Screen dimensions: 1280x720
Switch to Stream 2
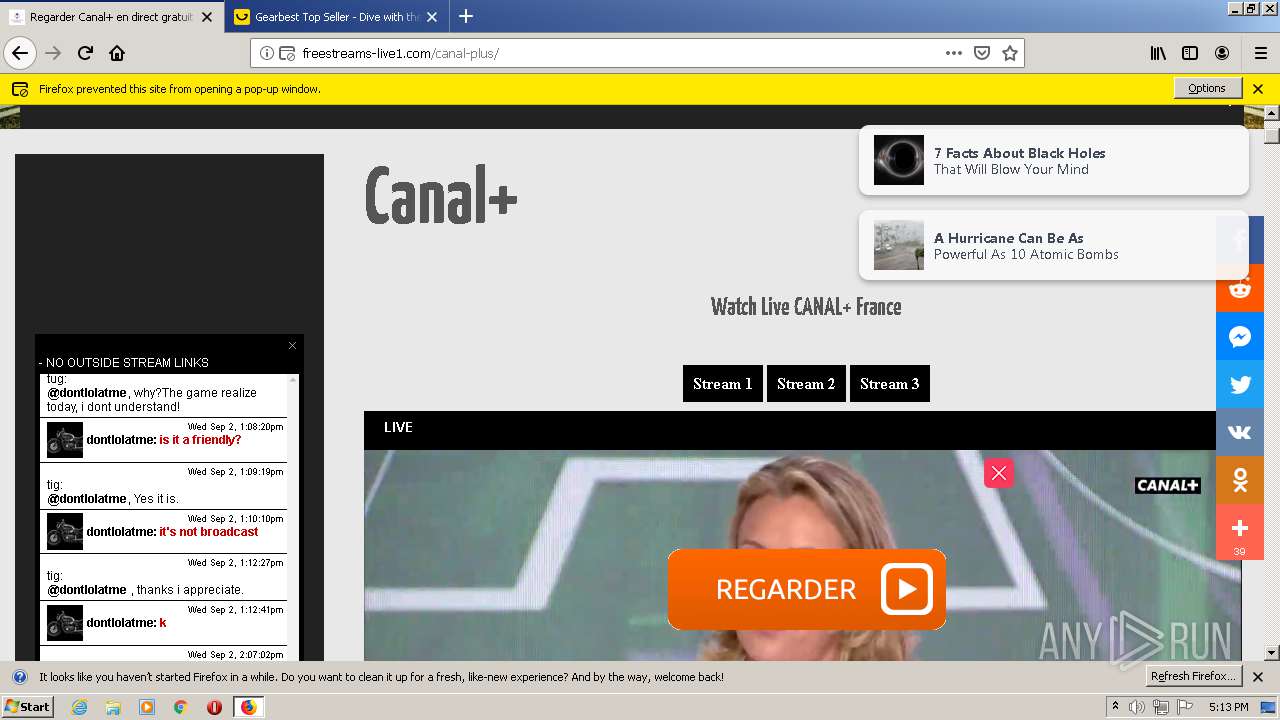pyautogui.click(x=806, y=384)
